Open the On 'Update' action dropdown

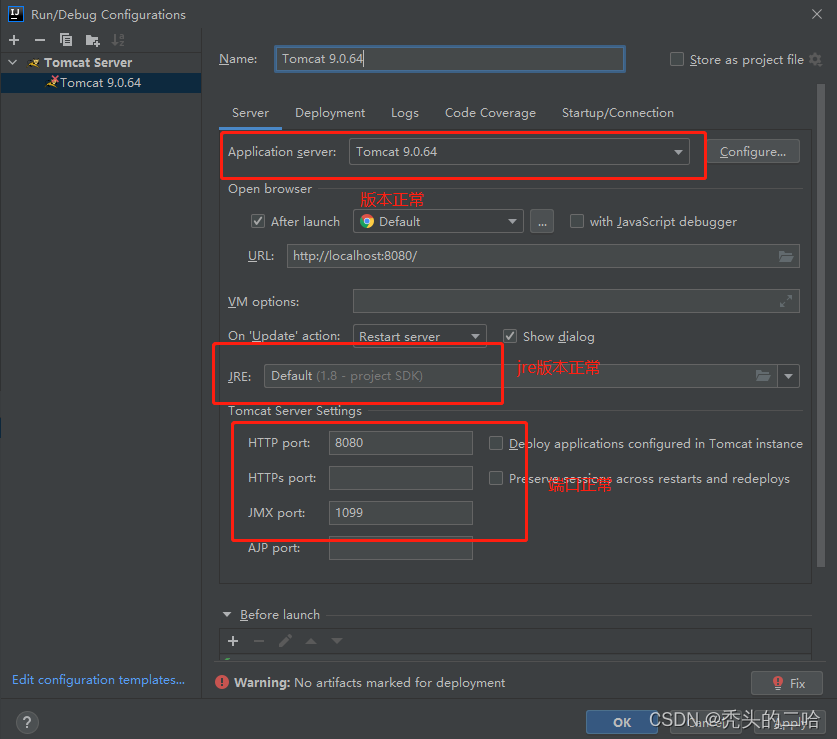(x=420, y=336)
